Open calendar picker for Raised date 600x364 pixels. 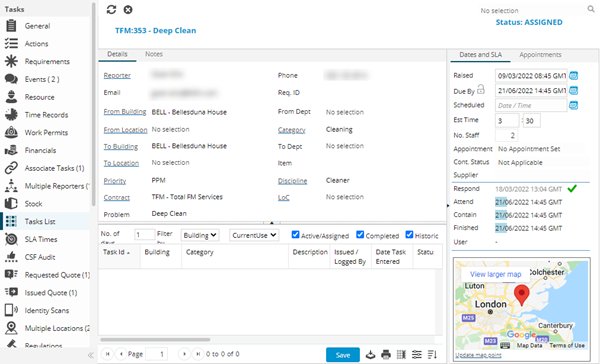coord(573,75)
